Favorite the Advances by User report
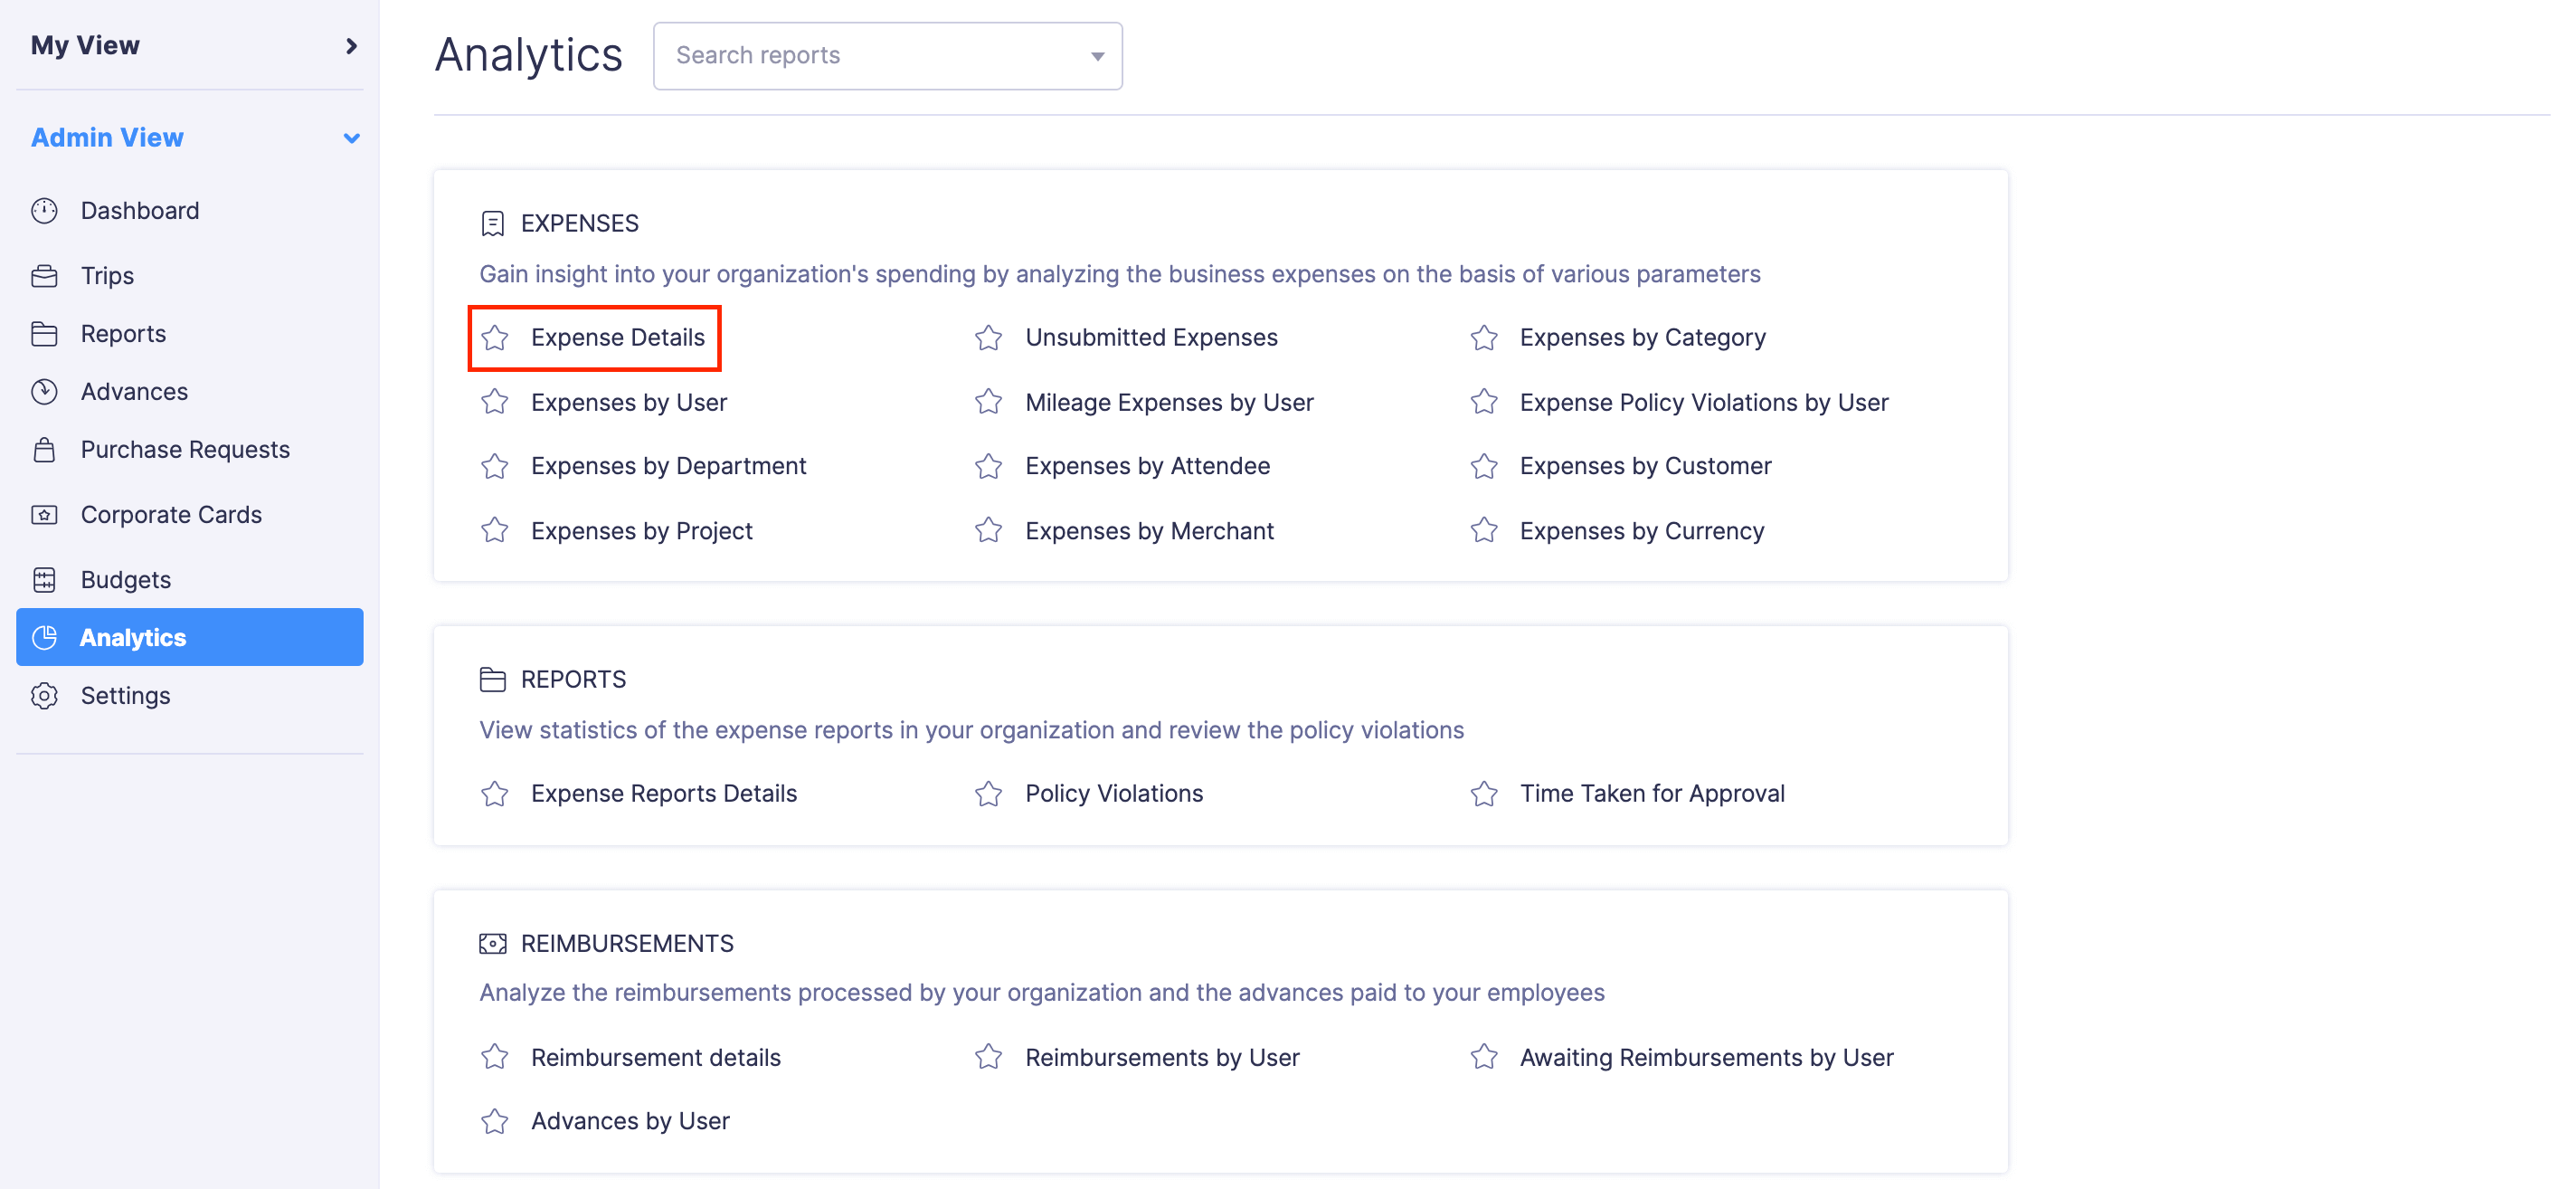 (494, 1120)
